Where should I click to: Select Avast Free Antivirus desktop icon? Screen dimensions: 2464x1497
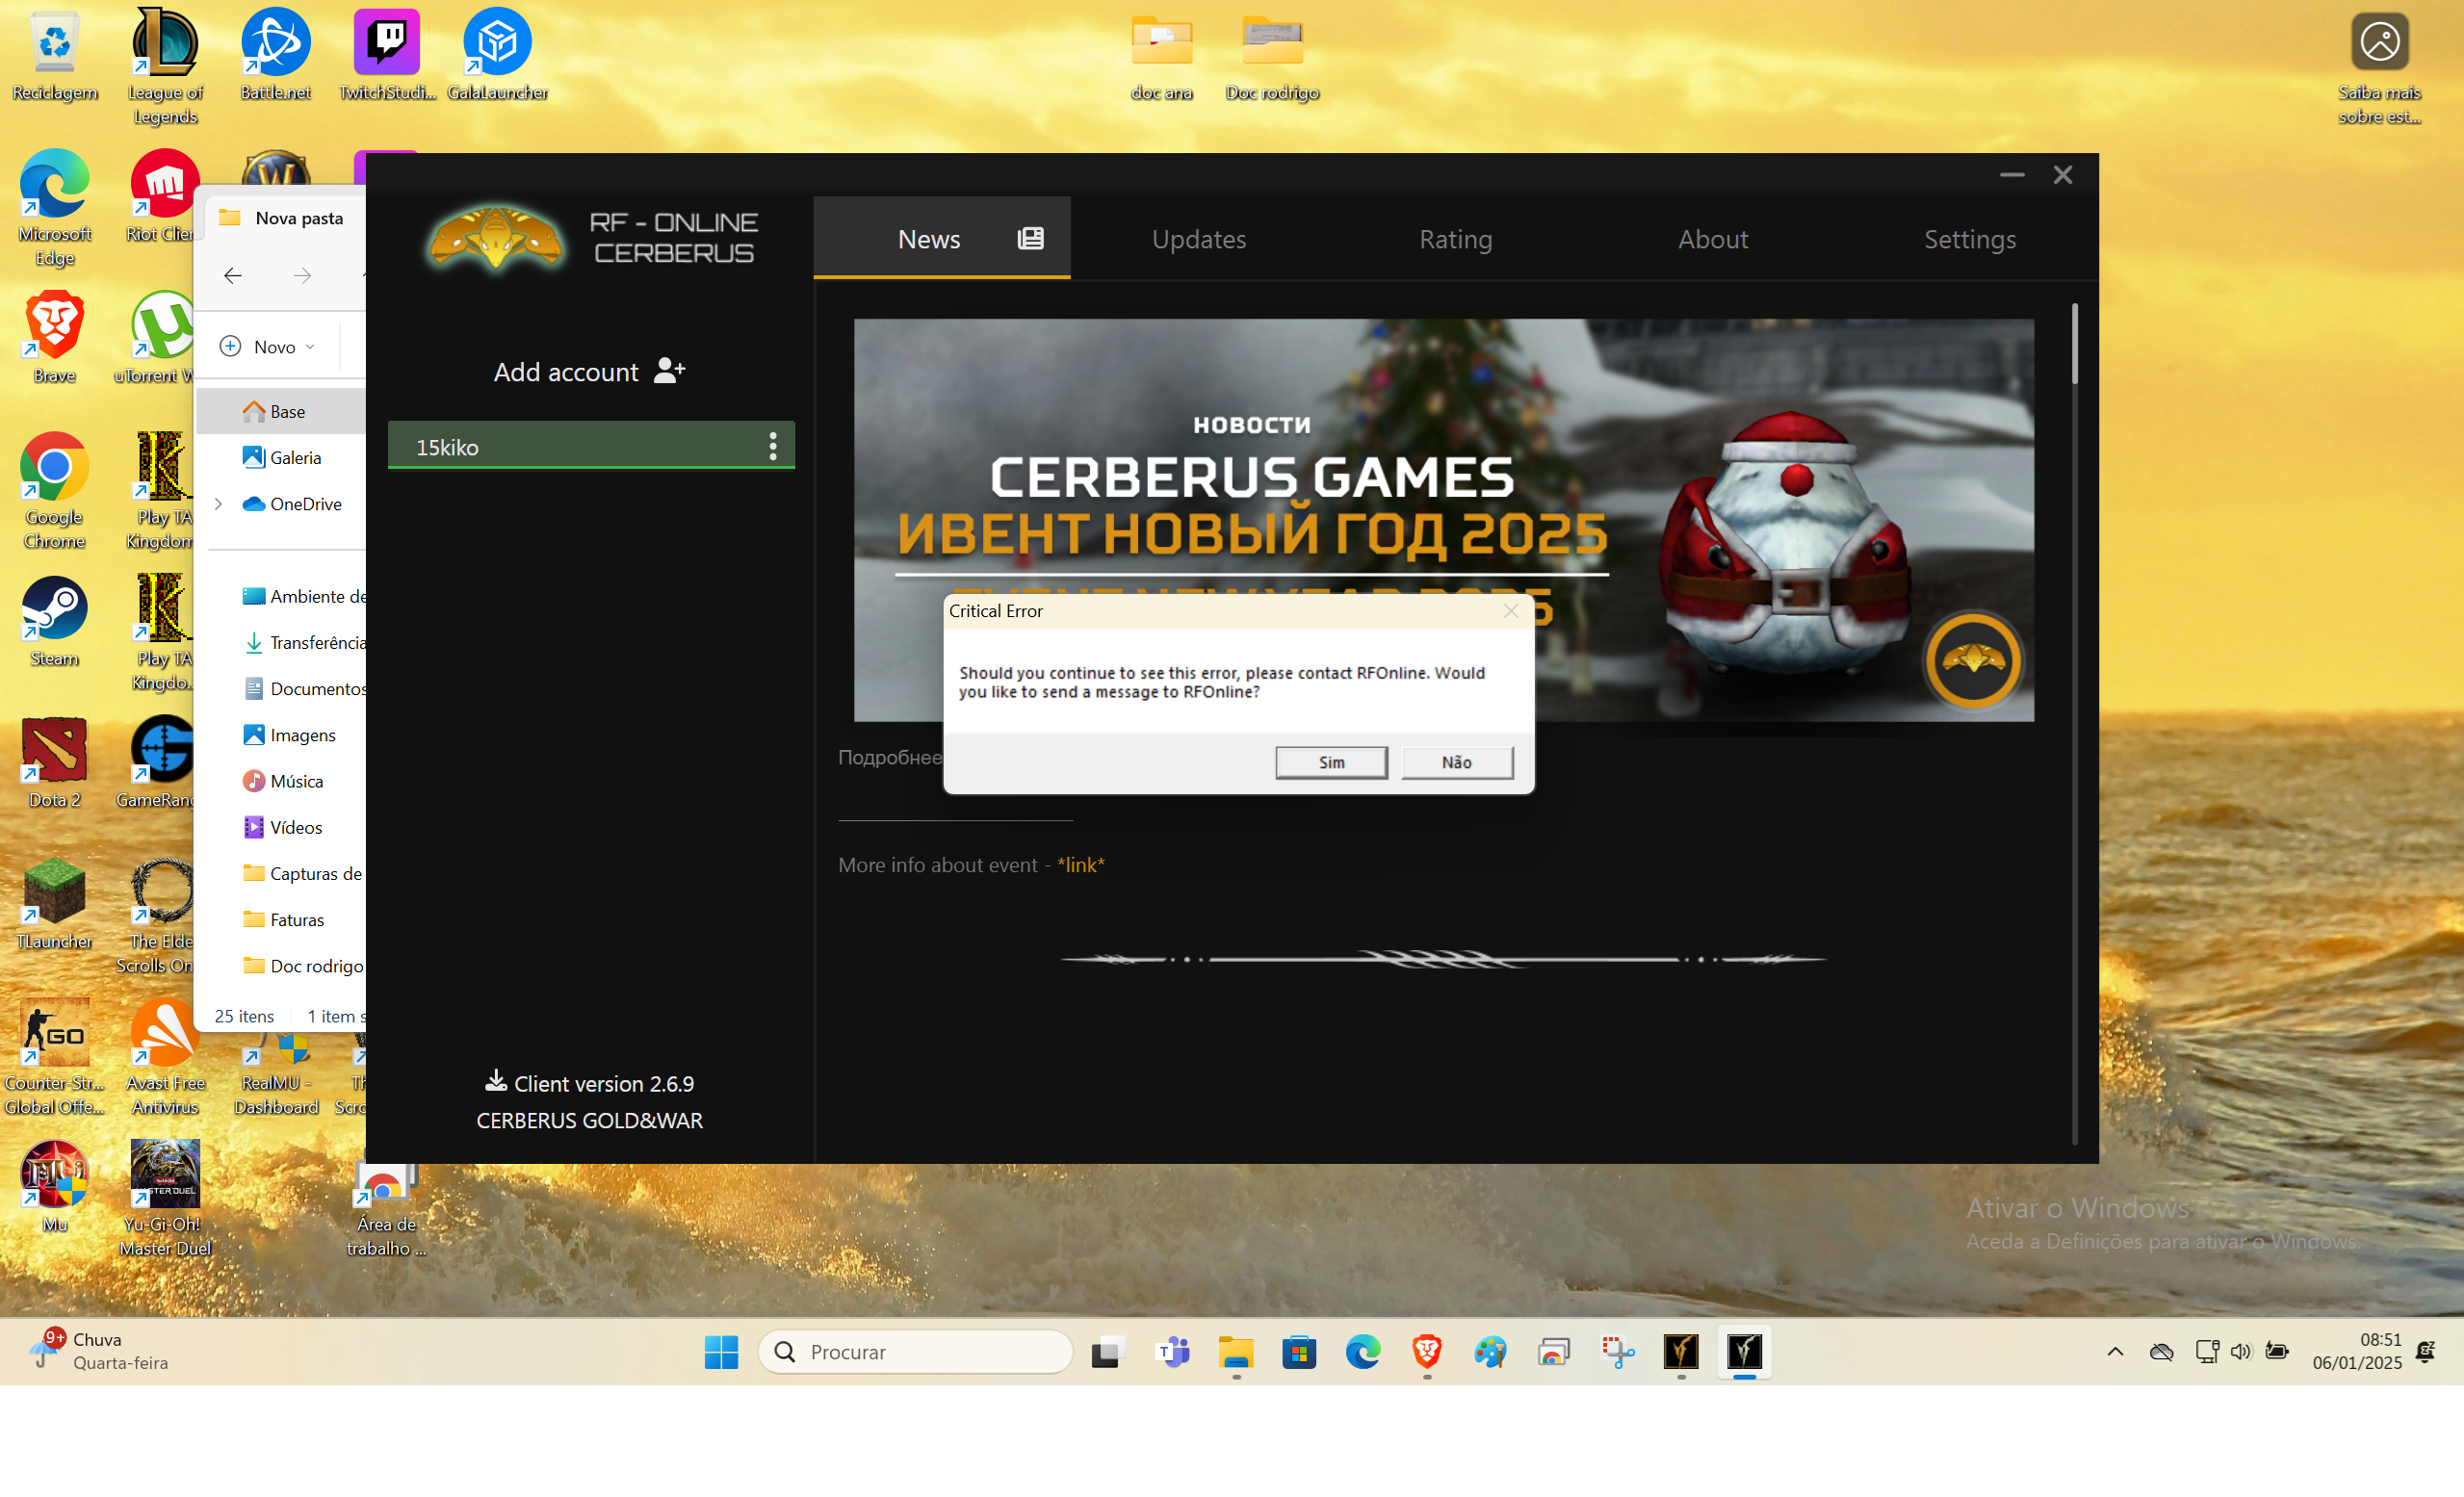coord(165,1058)
